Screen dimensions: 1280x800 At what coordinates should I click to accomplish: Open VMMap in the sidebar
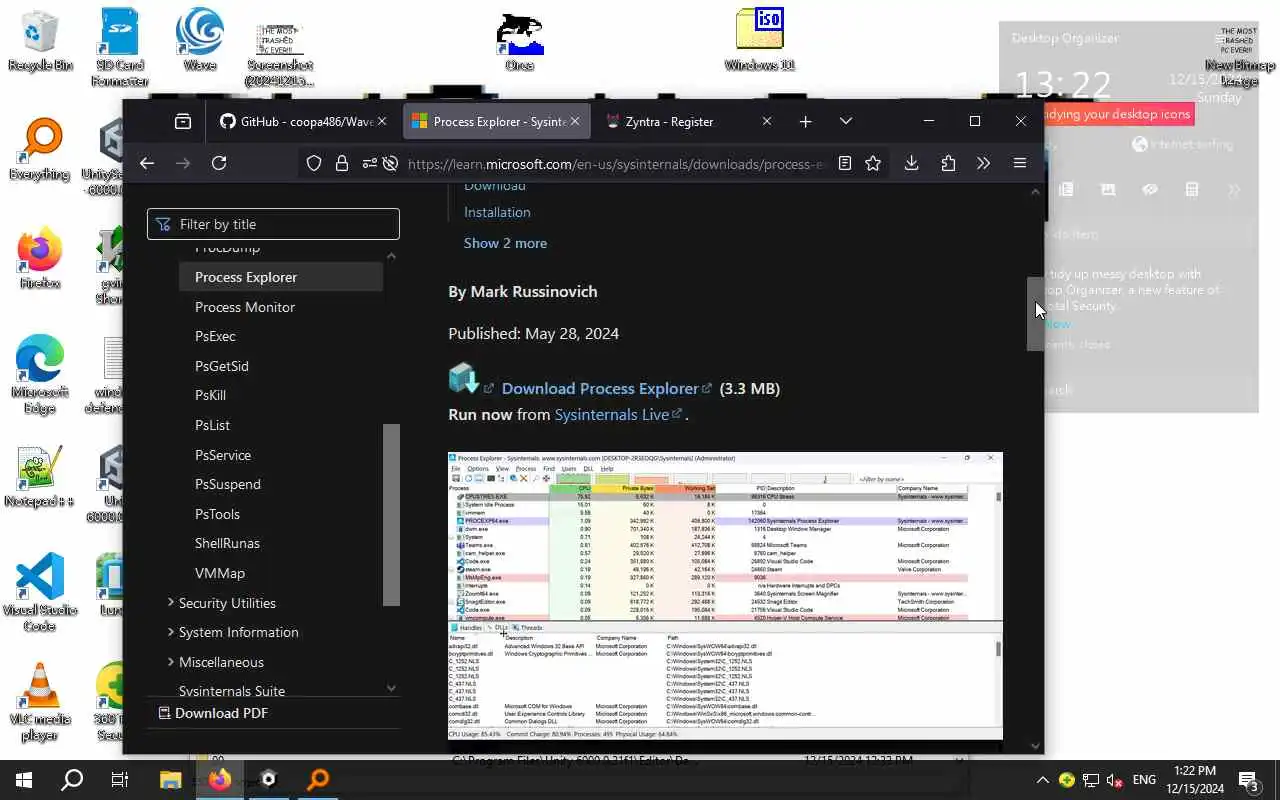click(220, 573)
